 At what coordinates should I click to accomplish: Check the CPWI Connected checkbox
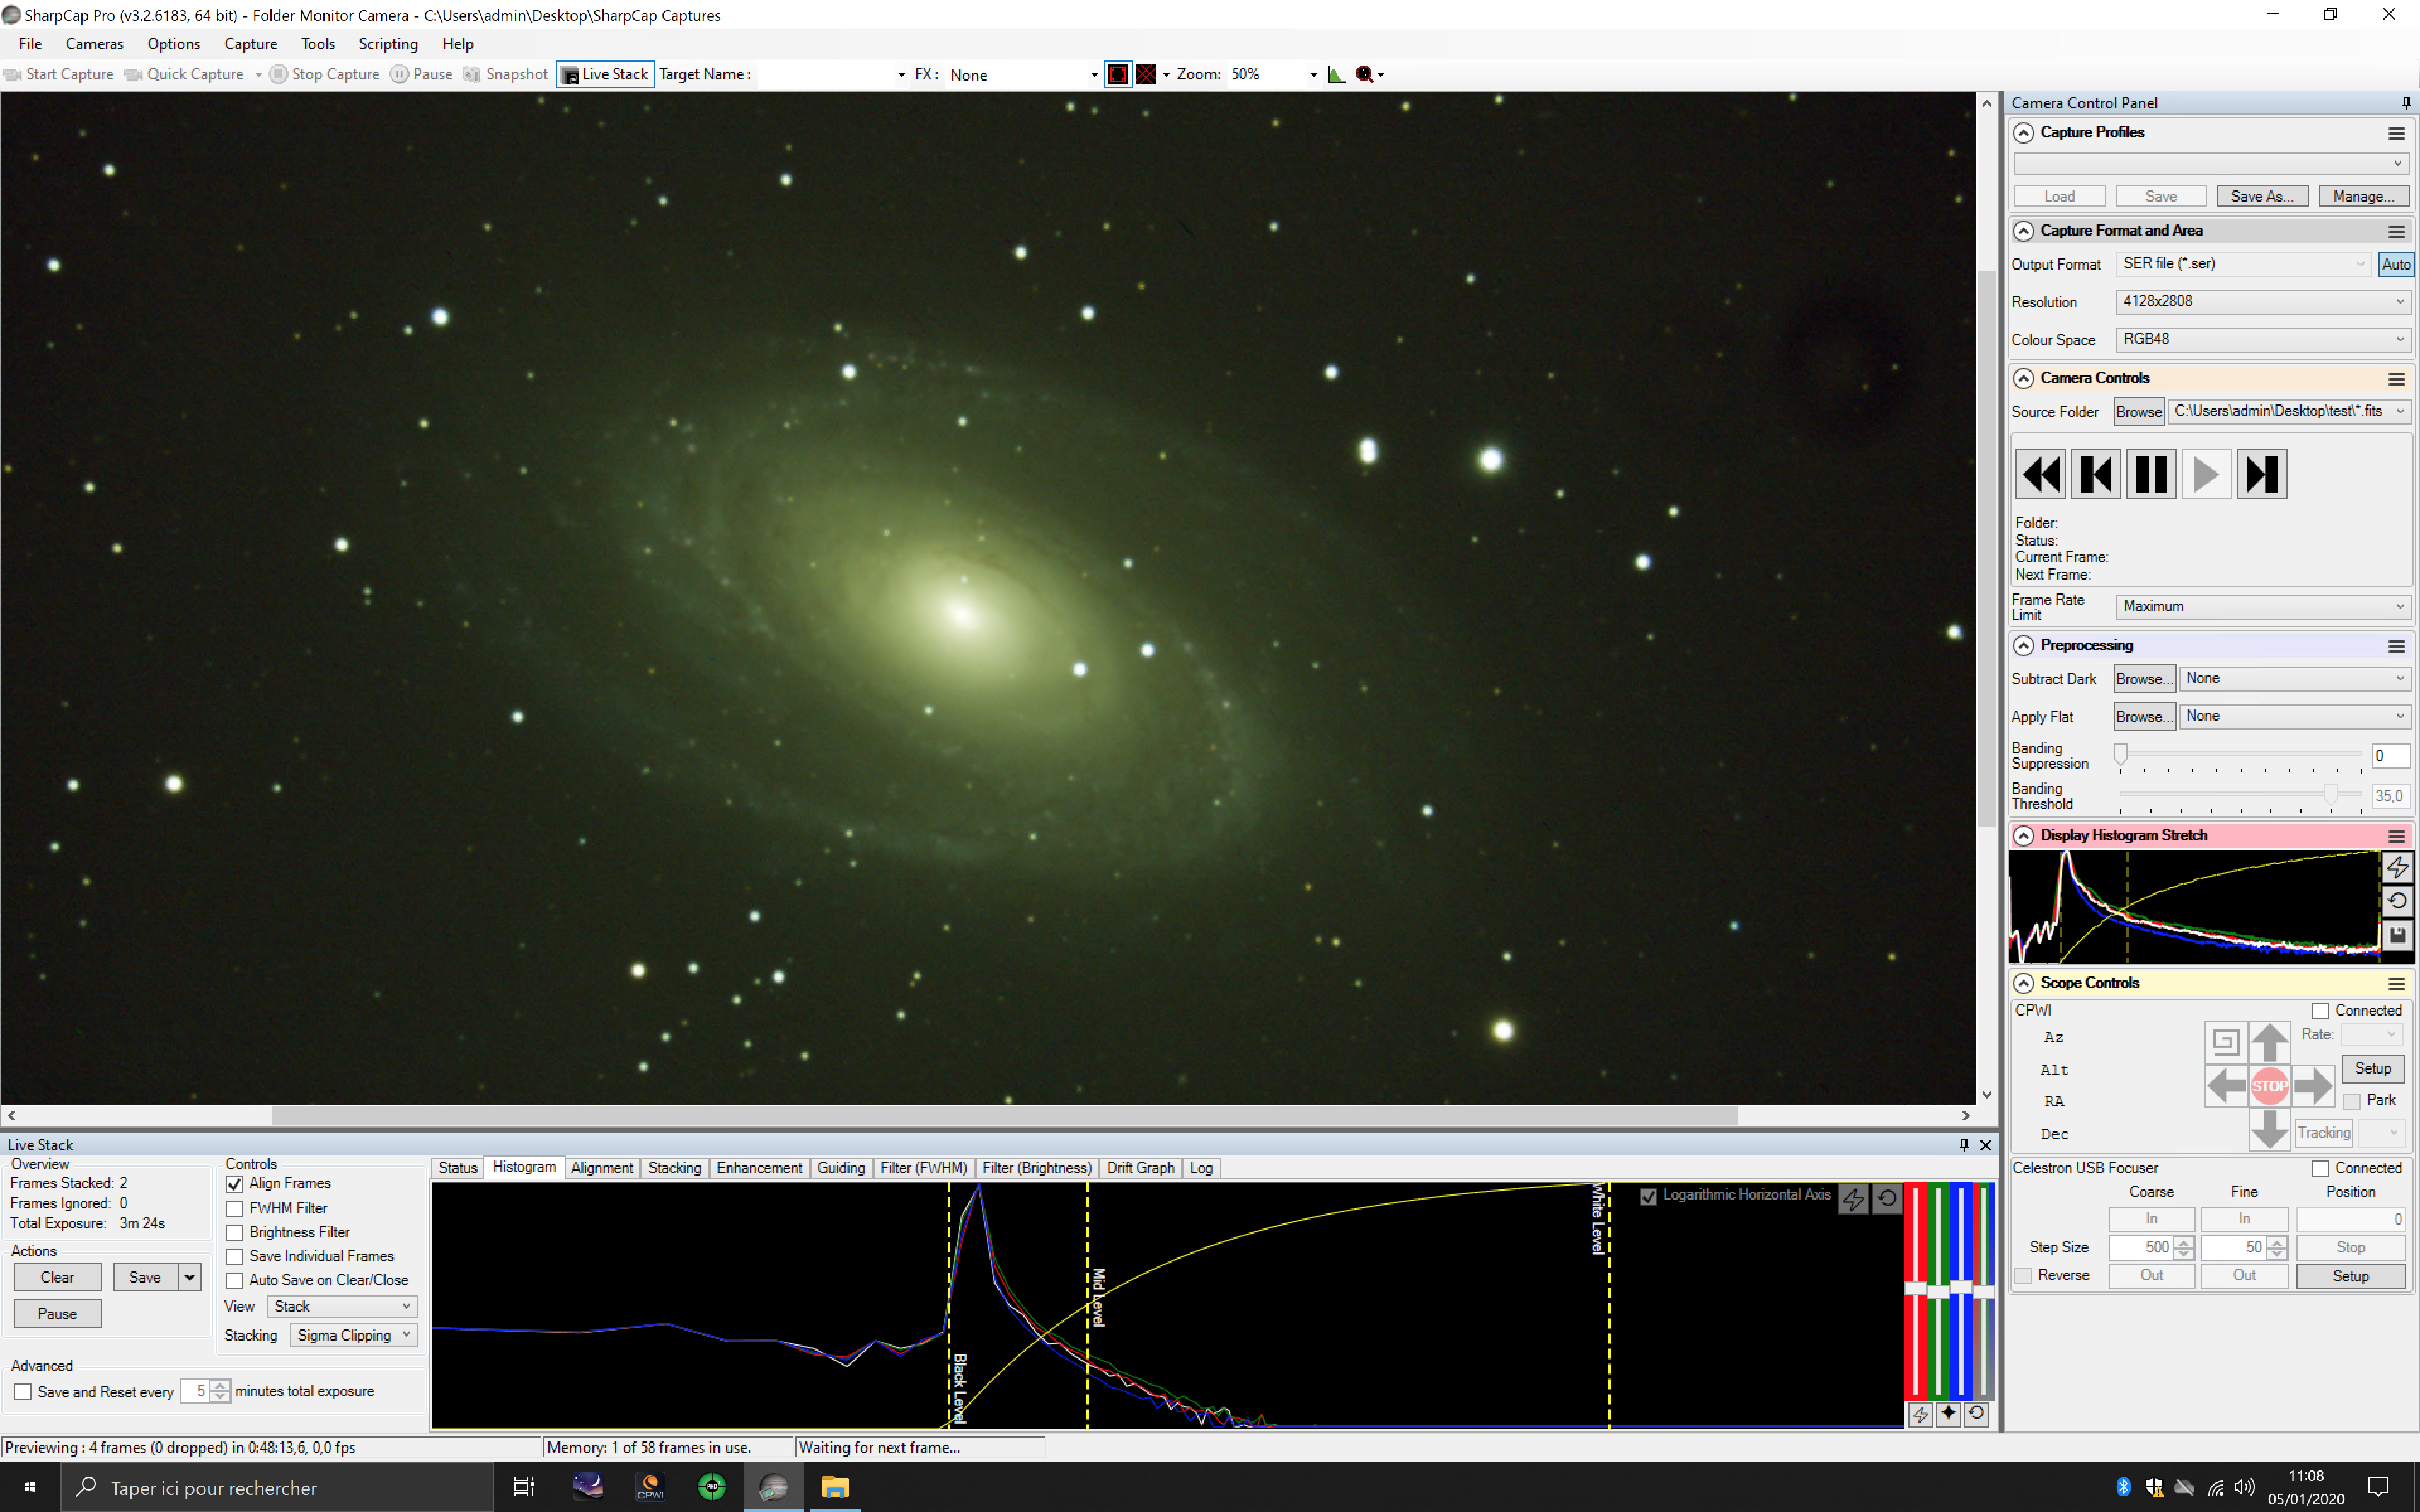click(2320, 1011)
